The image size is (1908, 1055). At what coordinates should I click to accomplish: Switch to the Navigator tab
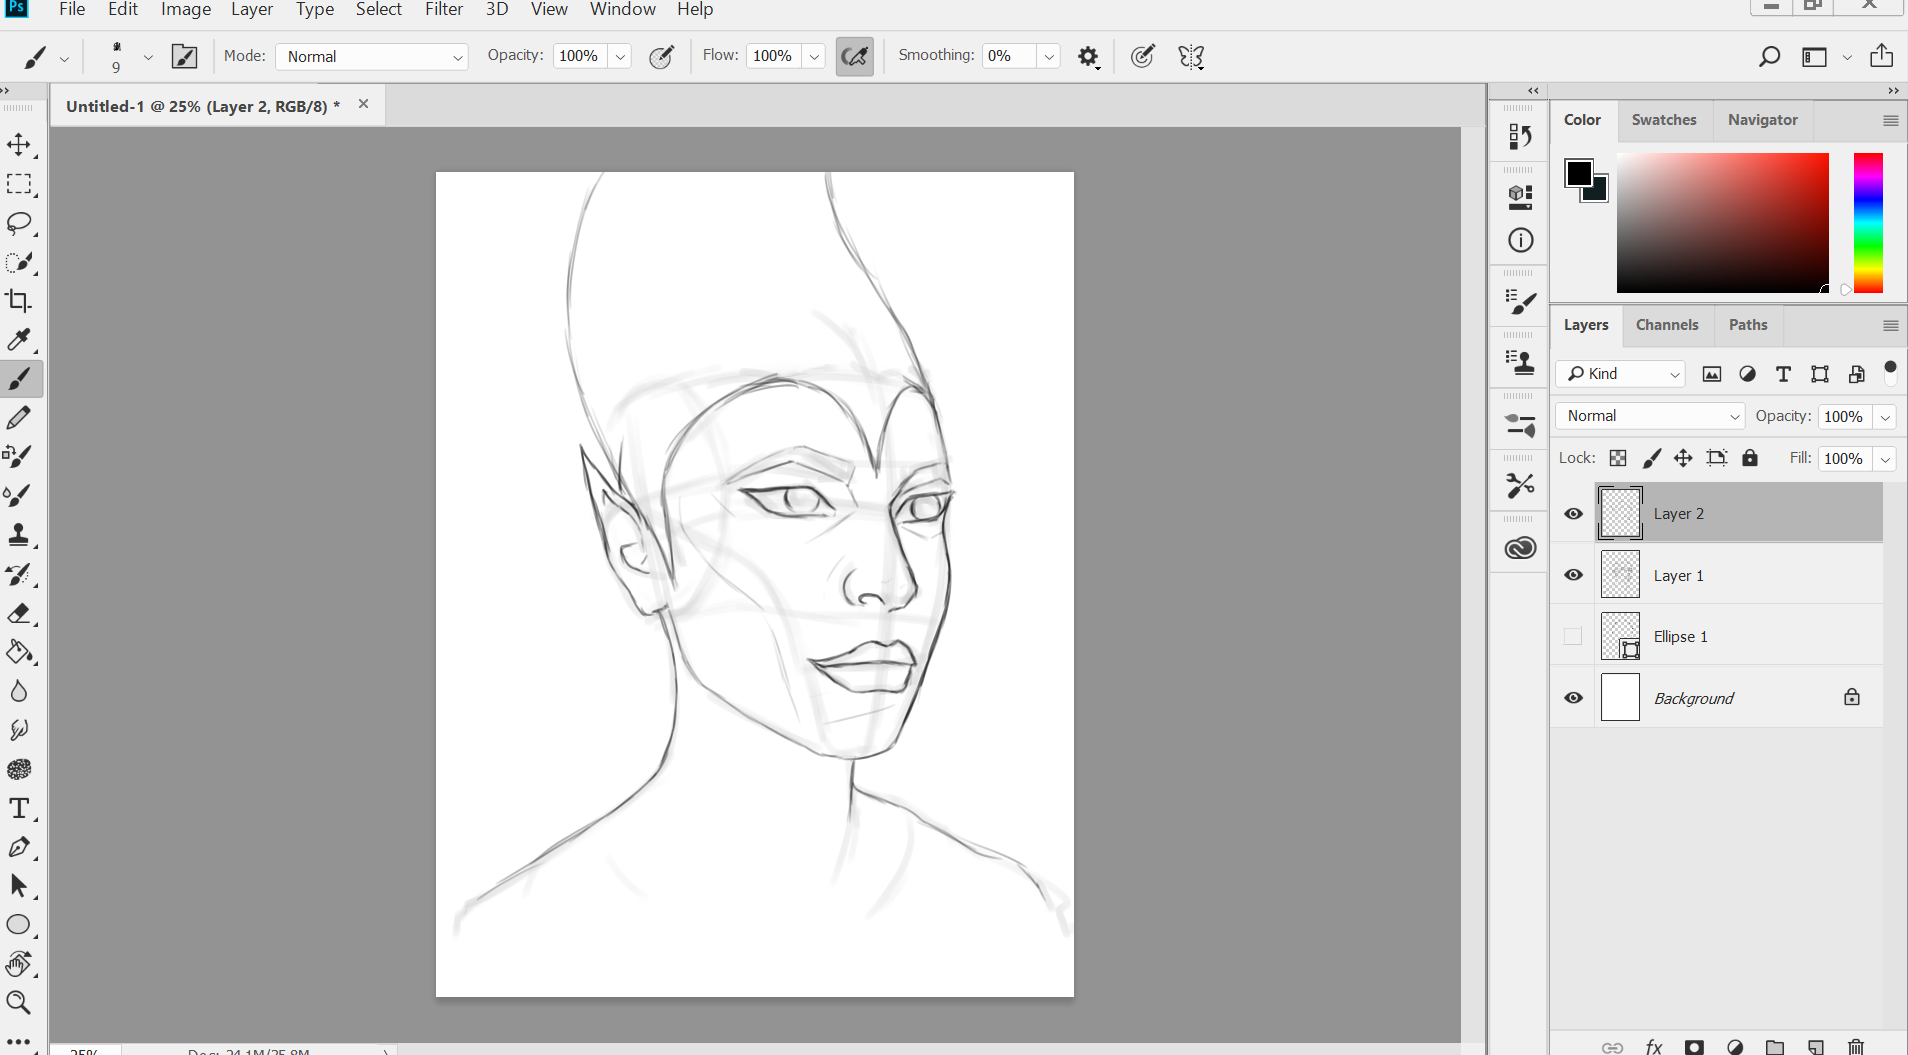tap(1762, 120)
